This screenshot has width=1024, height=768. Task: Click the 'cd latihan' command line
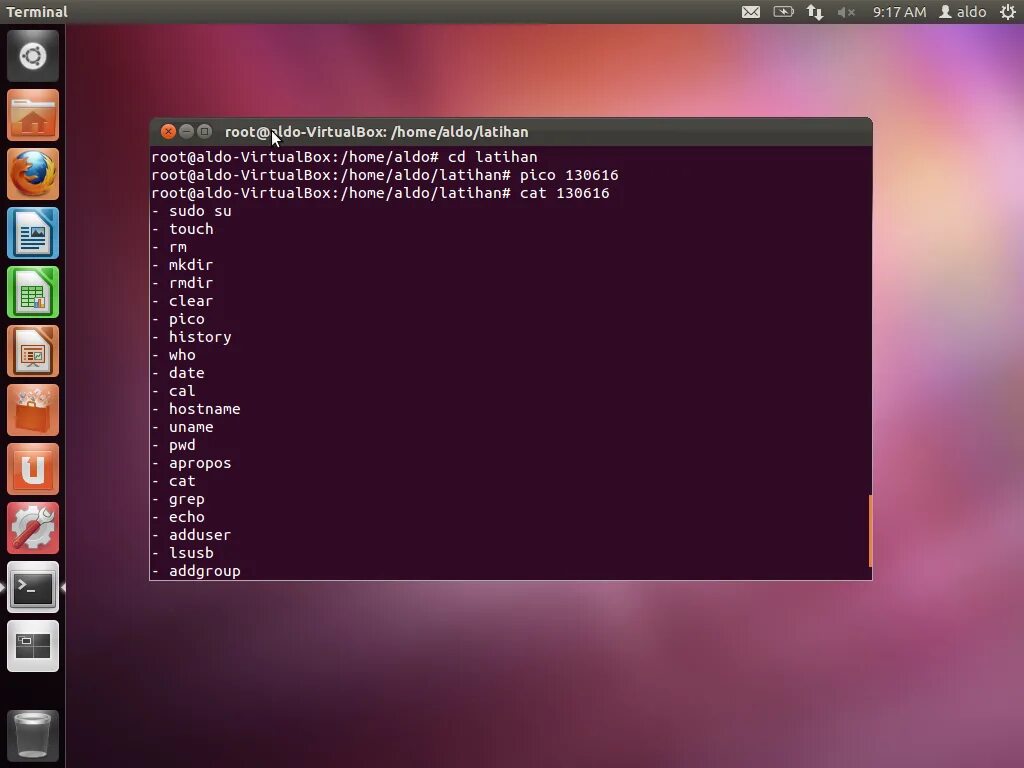point(344,157)
